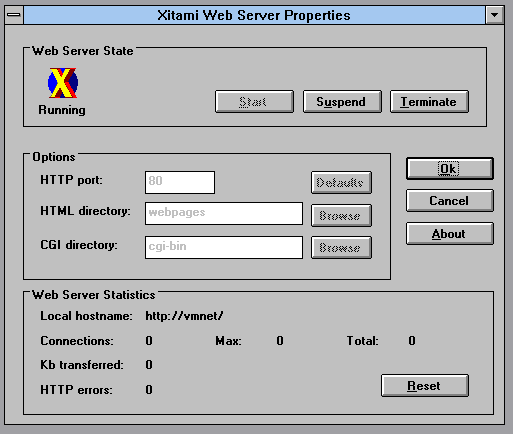Screen dimensions: 513x434
Task: Click the http://vmnet/ hostname text
Action: click(x=184, y=316)
